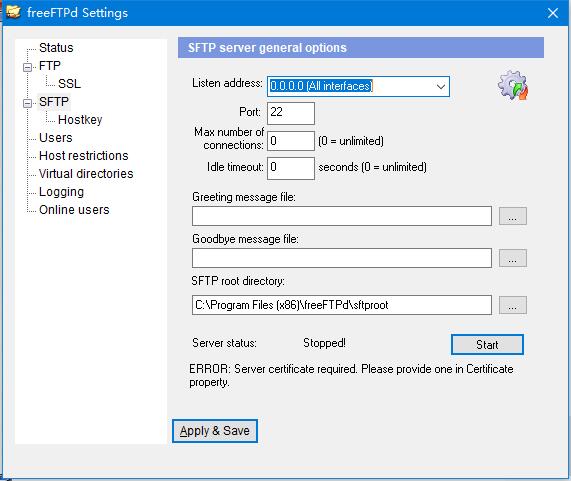Click Apply & Save button
This screenshot has height=481, width=571.
pyautogui.click(x=214, y=431)
